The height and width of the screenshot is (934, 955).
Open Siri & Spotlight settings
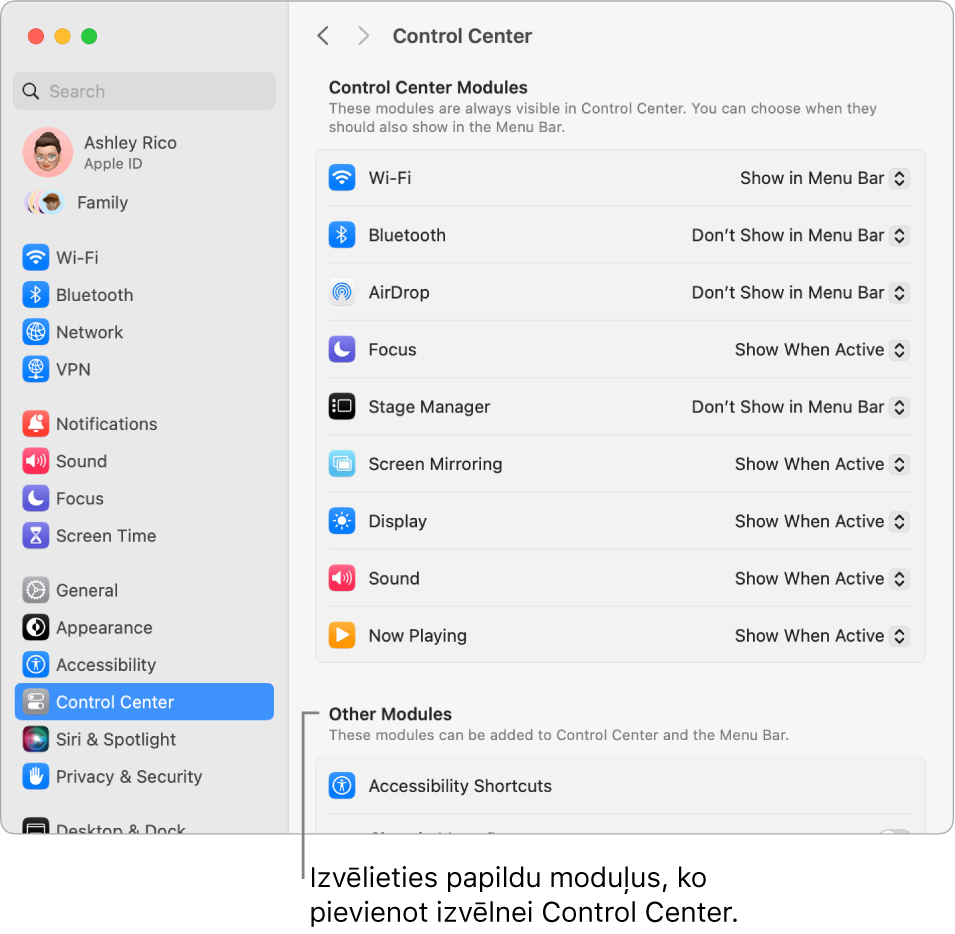(x=35, y=739)
